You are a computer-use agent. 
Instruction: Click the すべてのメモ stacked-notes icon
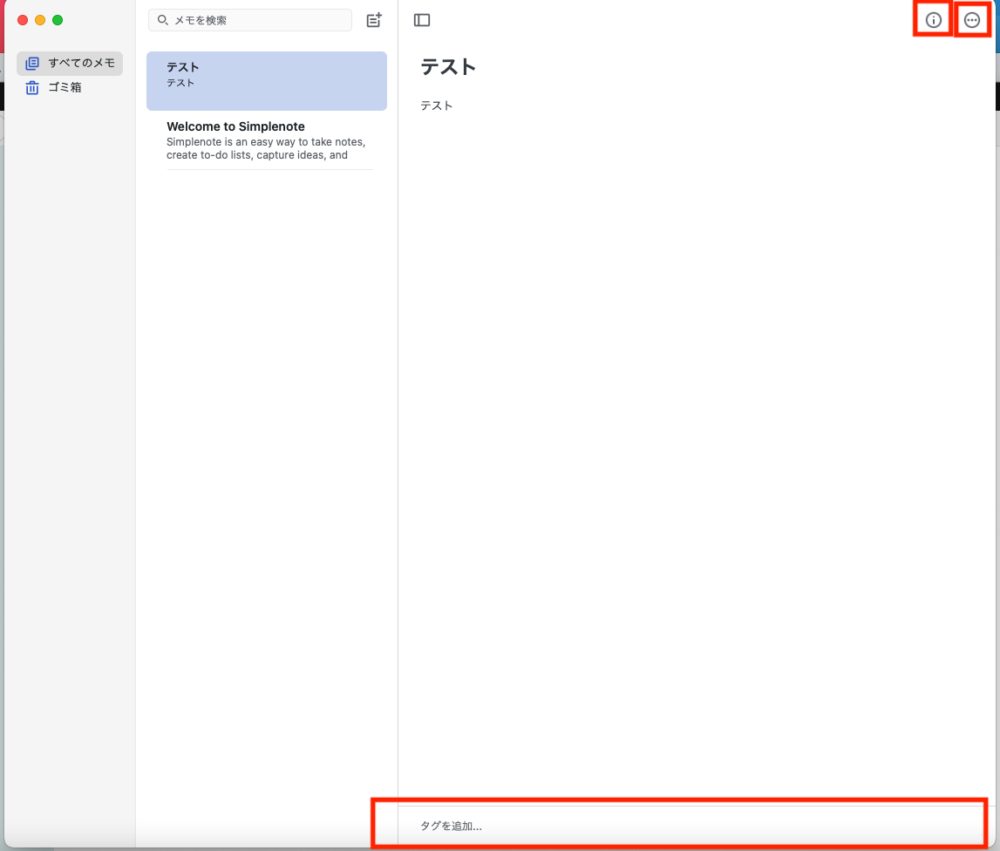pyautogui.click(x=32, y=63)
